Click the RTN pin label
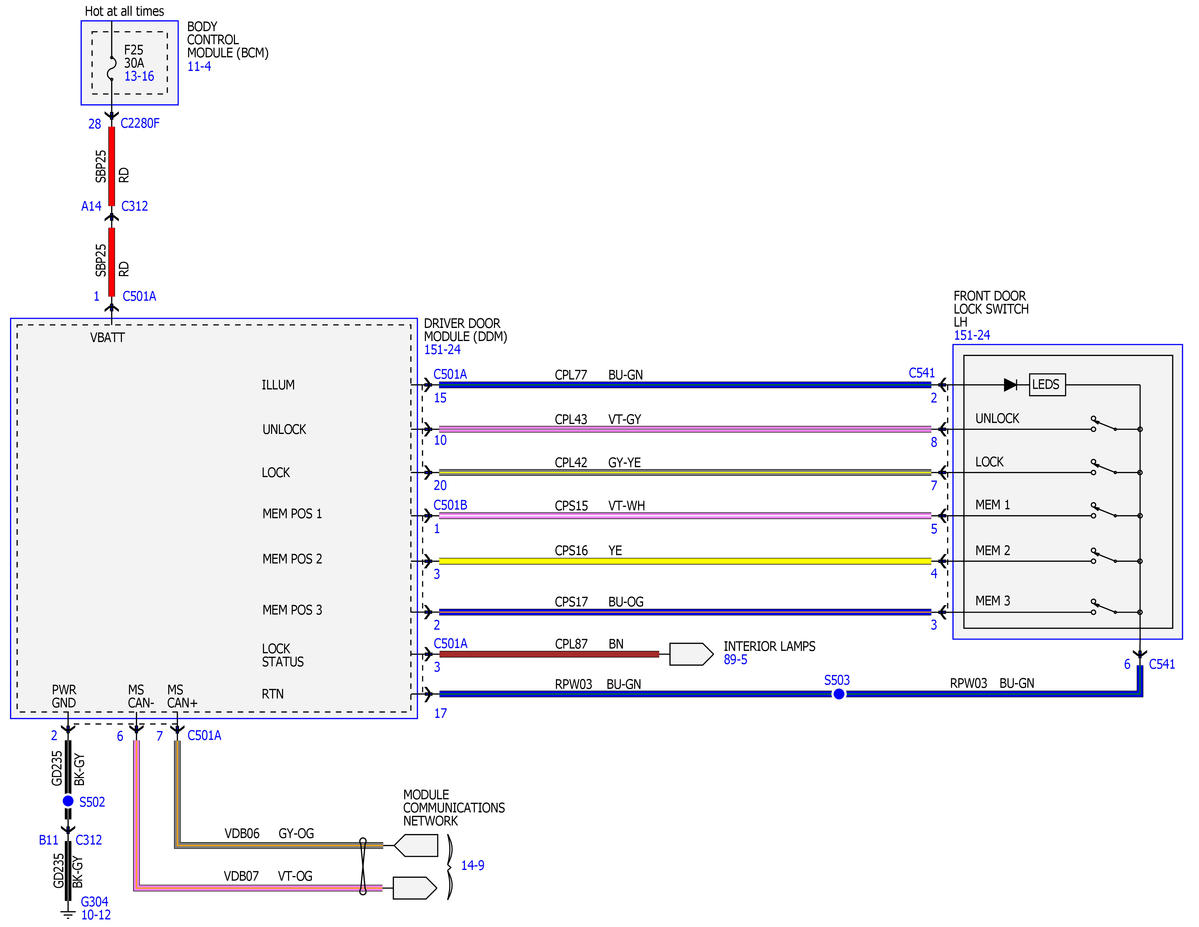This screenshot has height=927, width=1199. coord(273,694)
